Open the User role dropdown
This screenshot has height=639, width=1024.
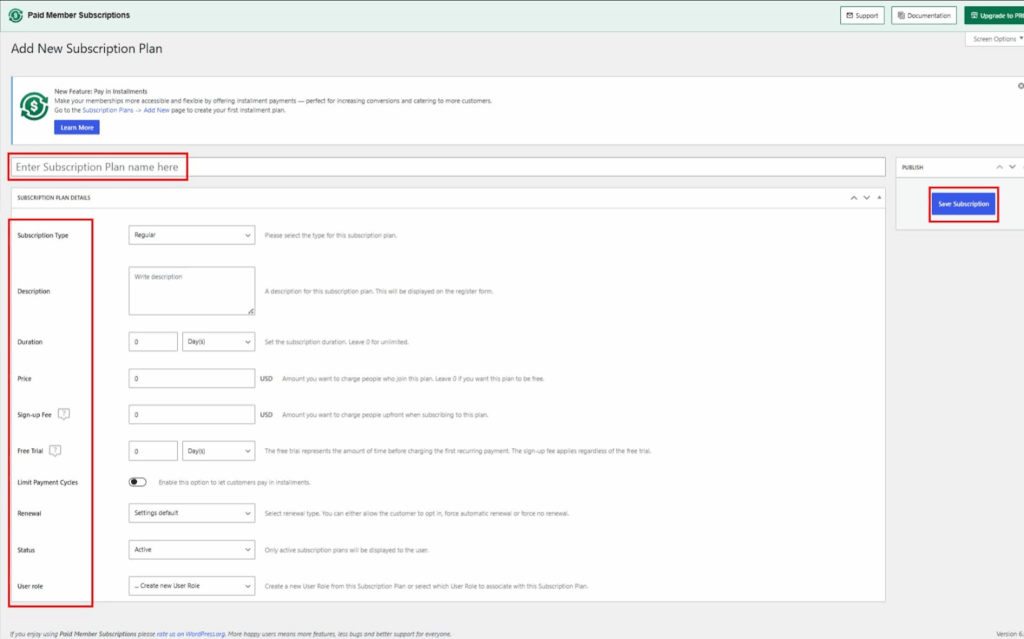192,585
